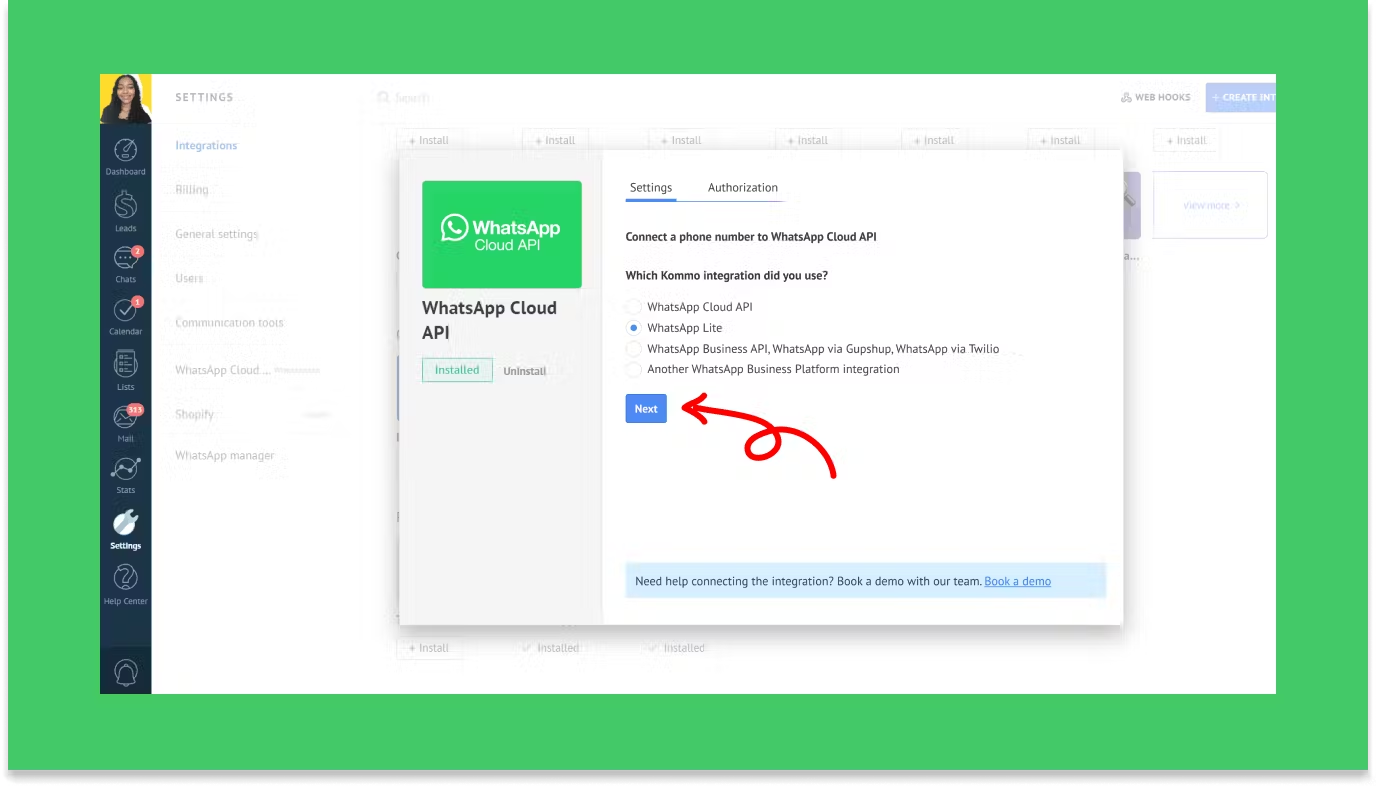Screen dimensions: 1376x786
Task: Switch to the Settings tab in dialog
Action: coord(651,188)
